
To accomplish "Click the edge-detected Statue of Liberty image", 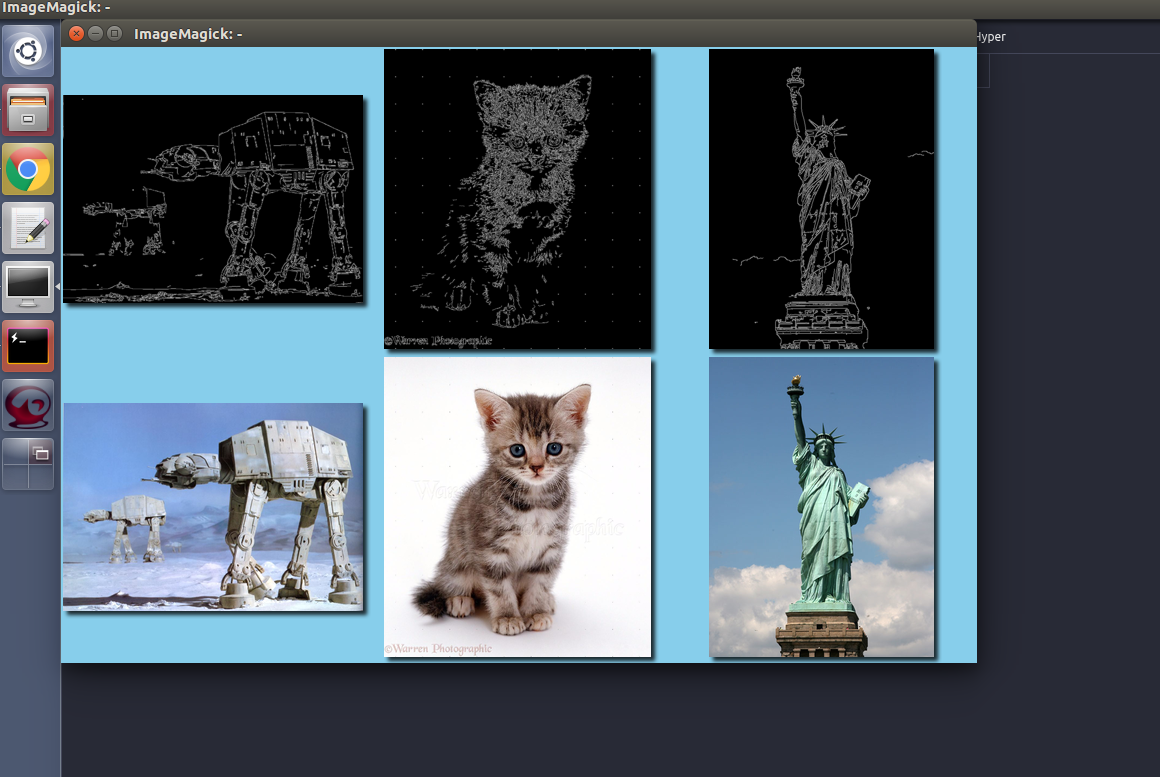I will 821,198.
